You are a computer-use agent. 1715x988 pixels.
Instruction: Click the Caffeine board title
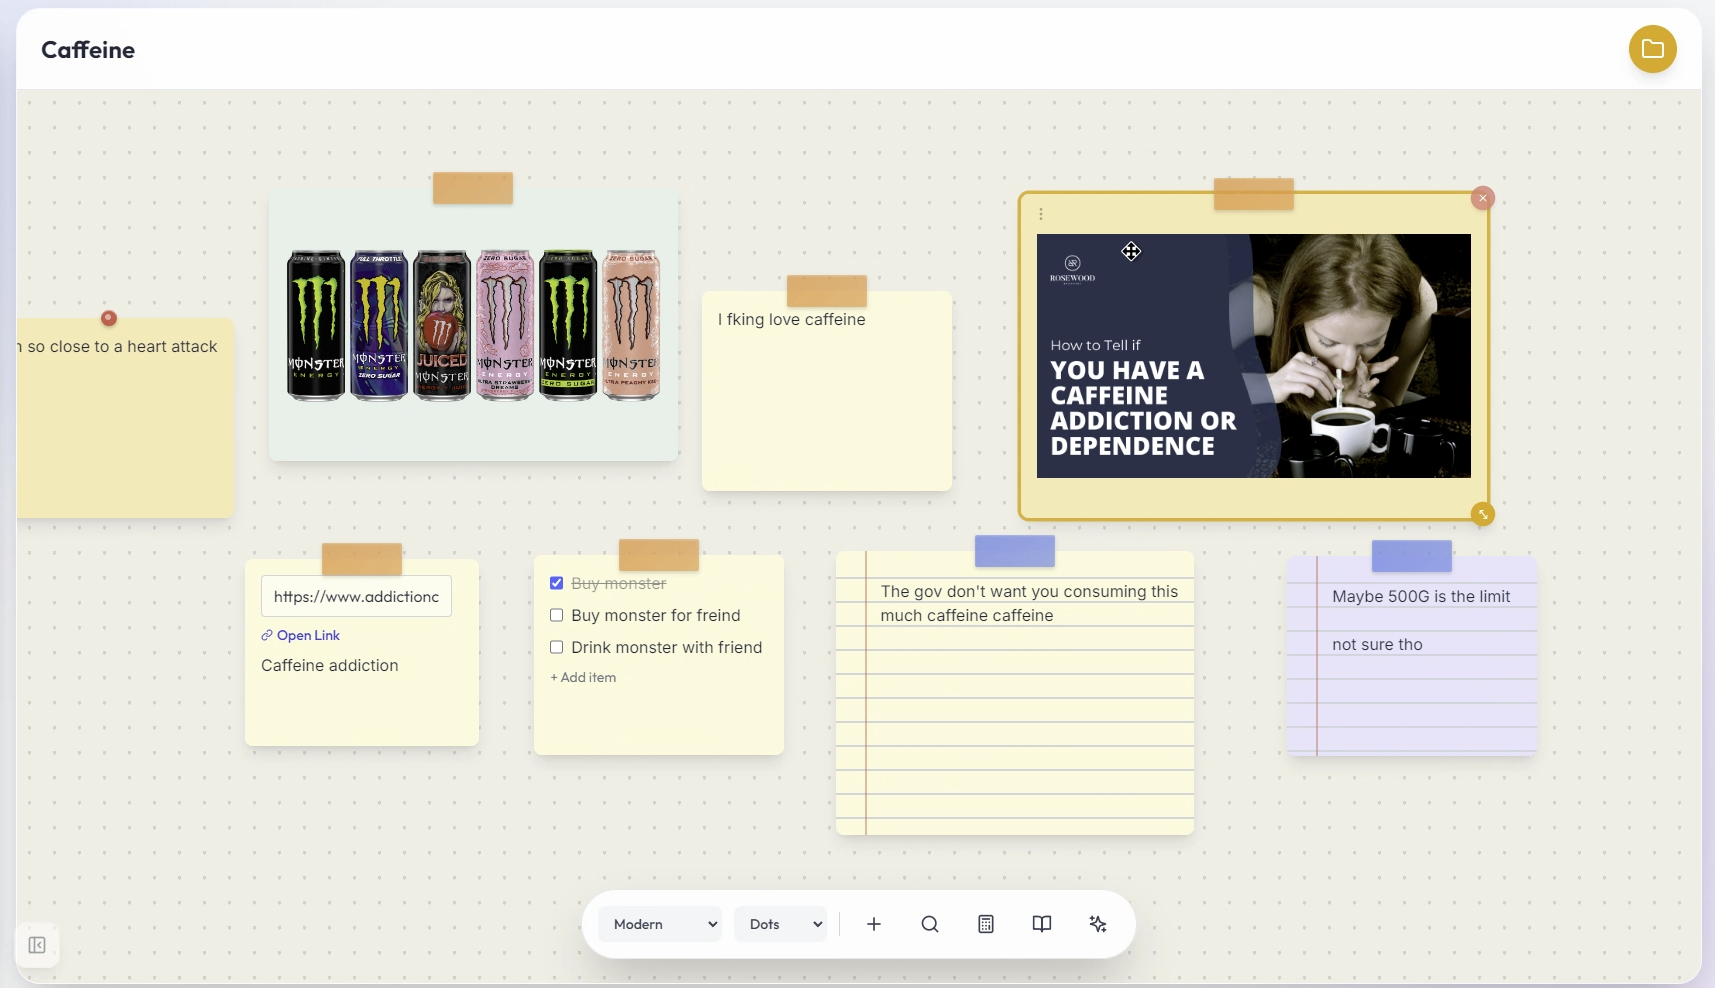88,50
